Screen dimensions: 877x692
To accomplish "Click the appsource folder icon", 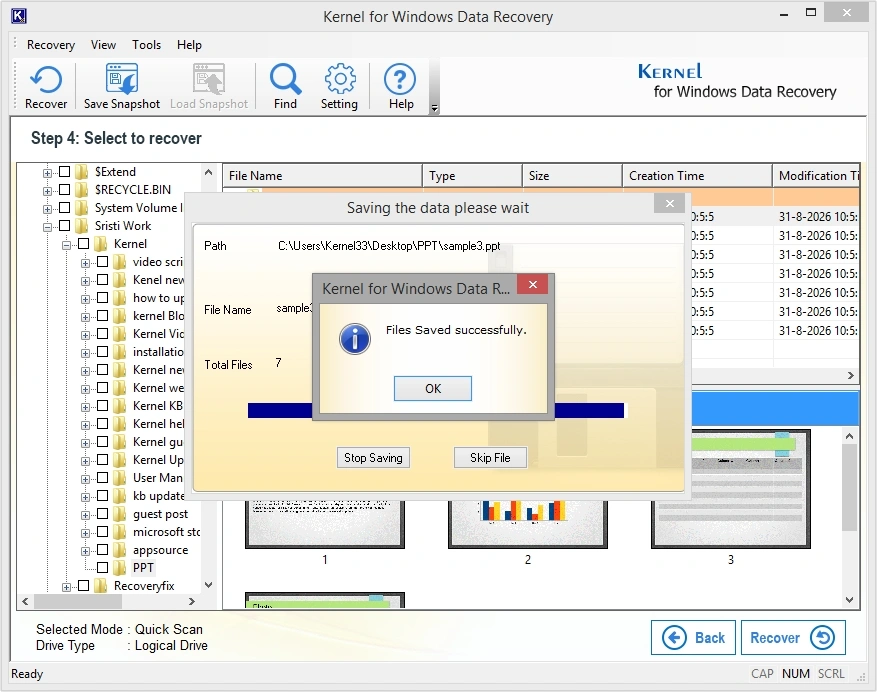I will [x=119, y=550].
